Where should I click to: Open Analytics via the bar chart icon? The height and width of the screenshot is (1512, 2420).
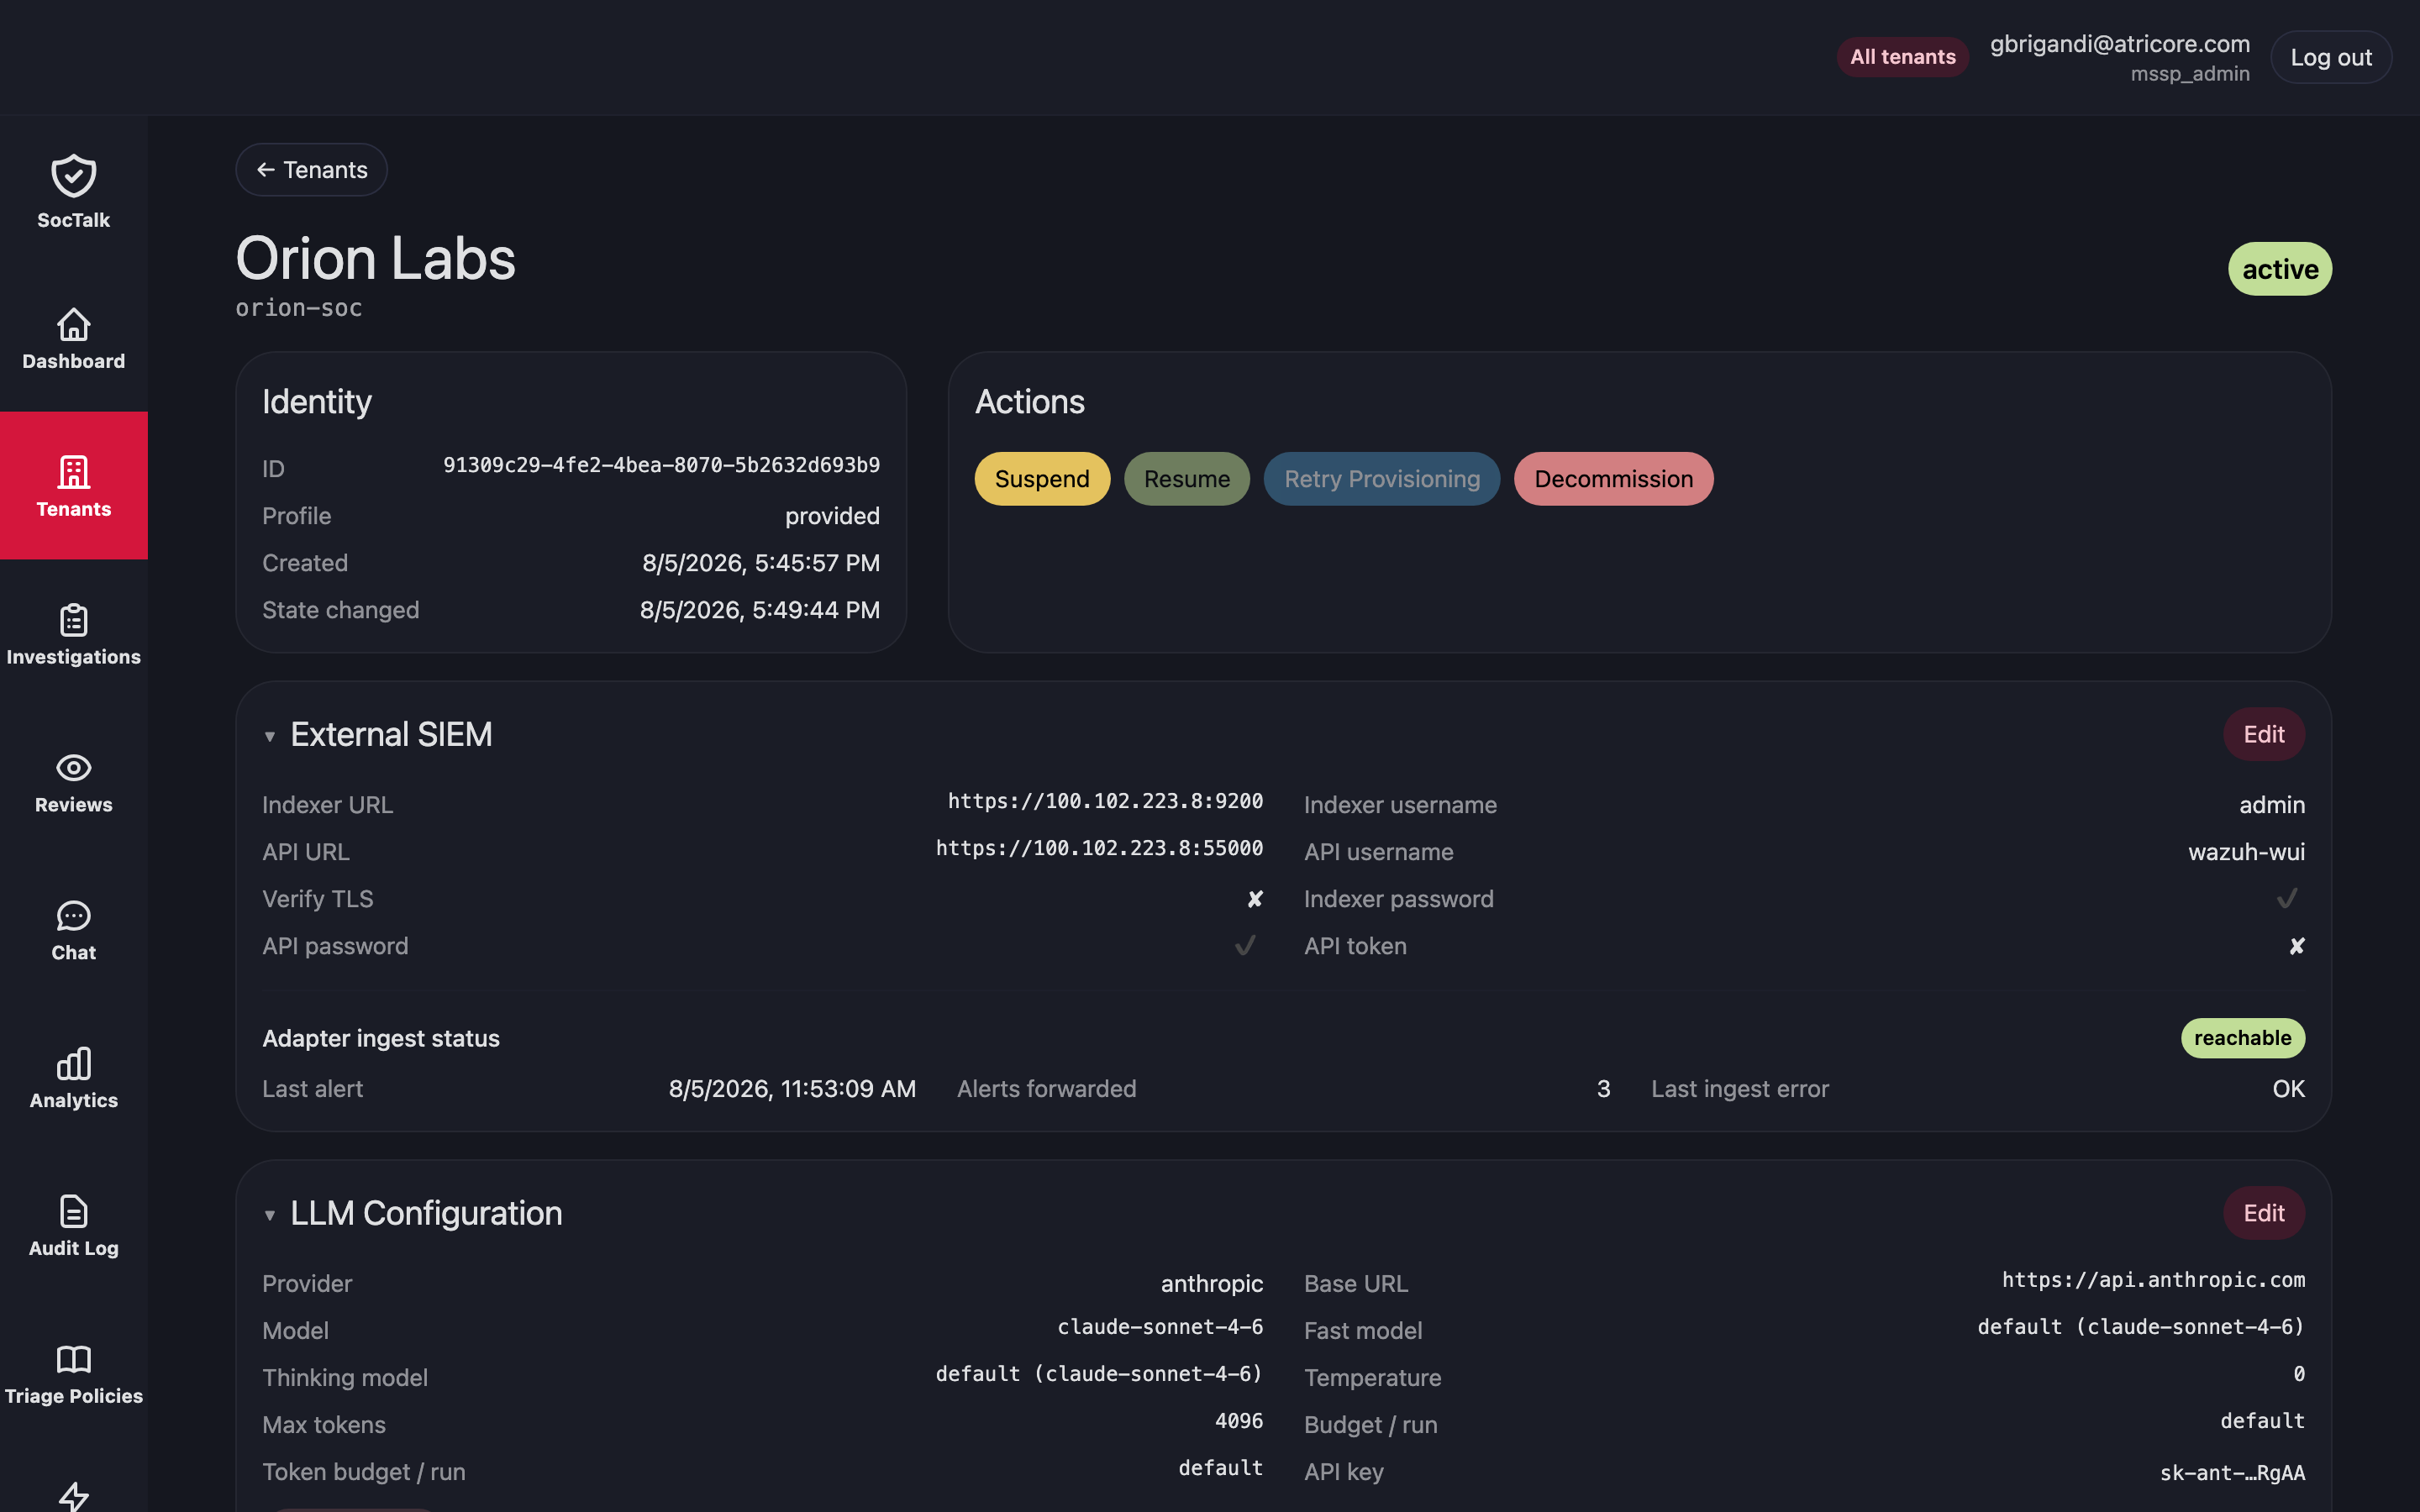[73, 1063]
